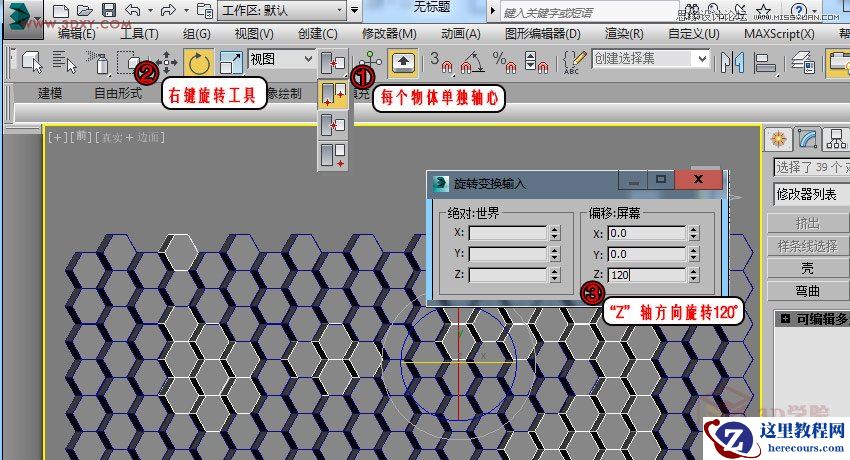The width and height of the screenshot is (850, 460).
Task: Choose the Select Object tool
Action: coord(33,63)
